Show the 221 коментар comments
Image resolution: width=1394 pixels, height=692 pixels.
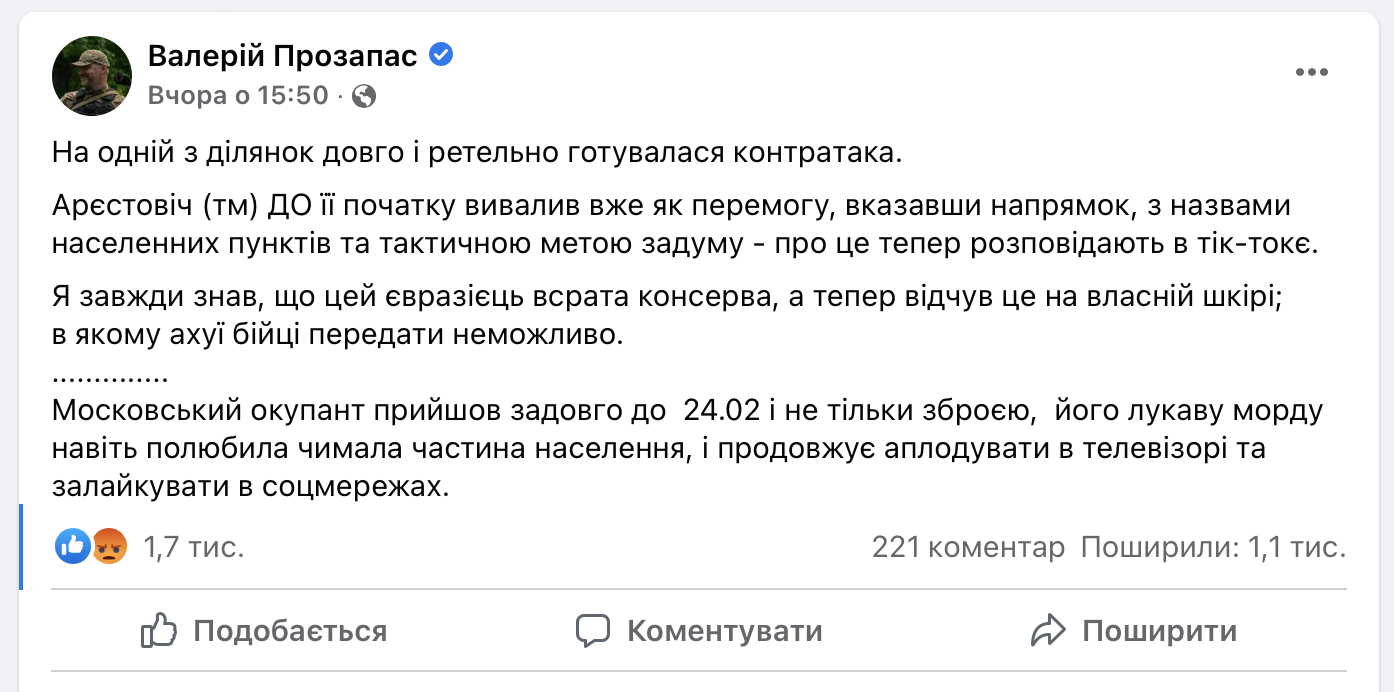968,547
